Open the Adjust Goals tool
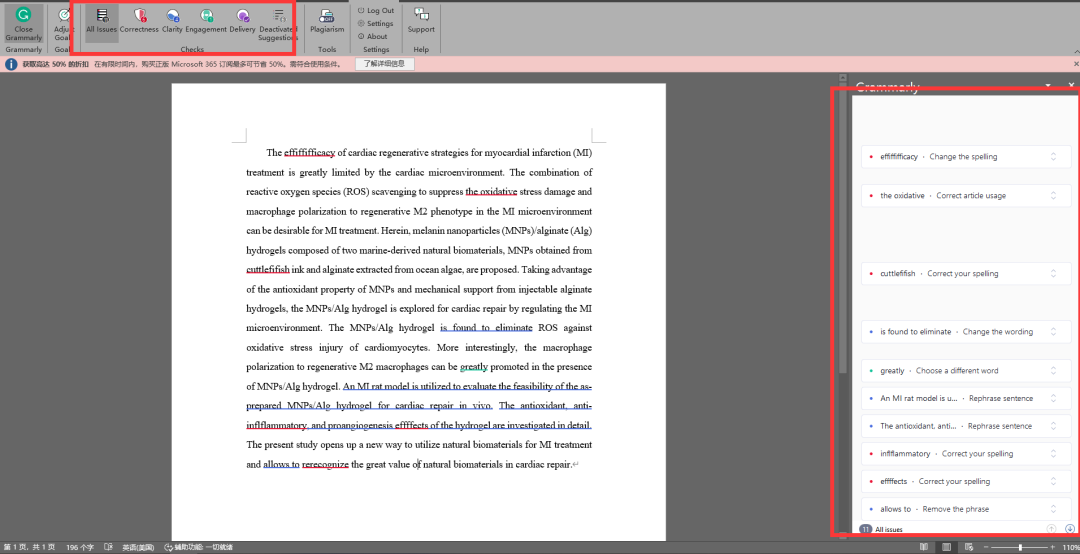Viewport: 1080px width, 554px height. (63, 24)
